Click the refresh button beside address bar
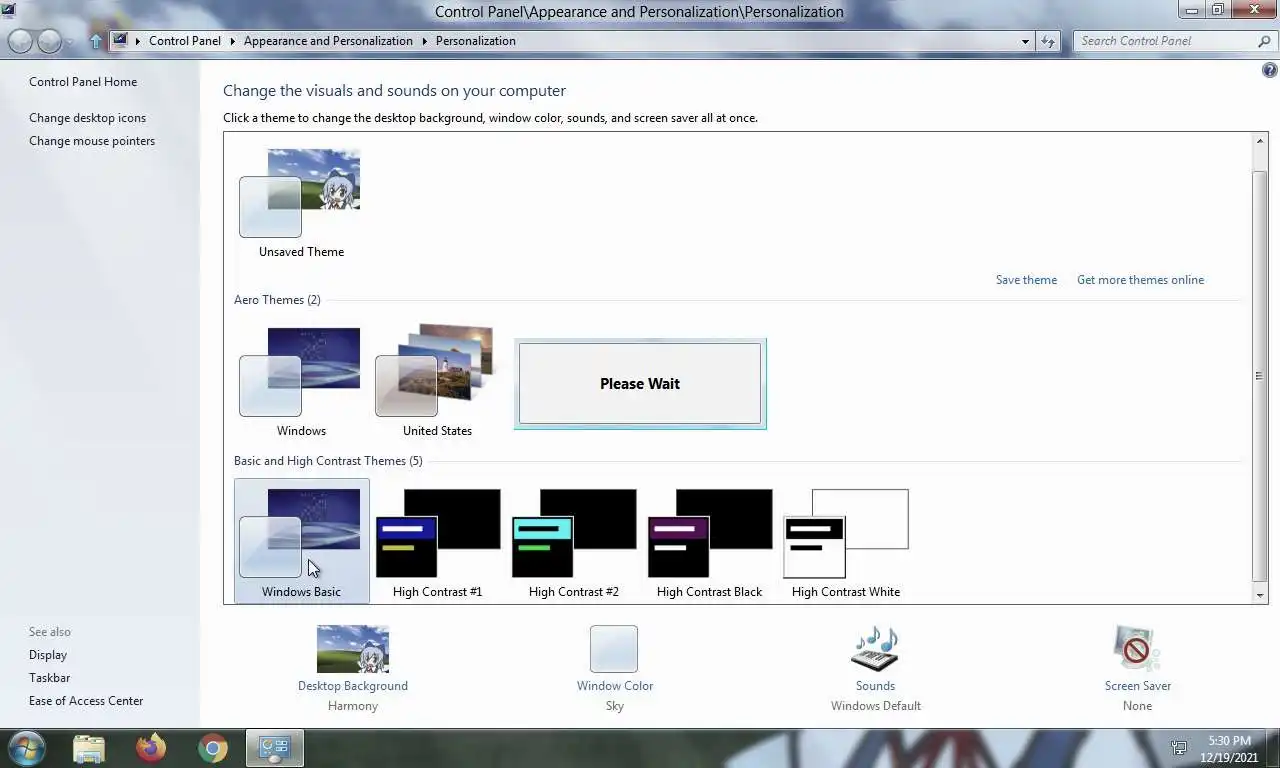This screenshot has height=768, width=1280. [1048, 41]
